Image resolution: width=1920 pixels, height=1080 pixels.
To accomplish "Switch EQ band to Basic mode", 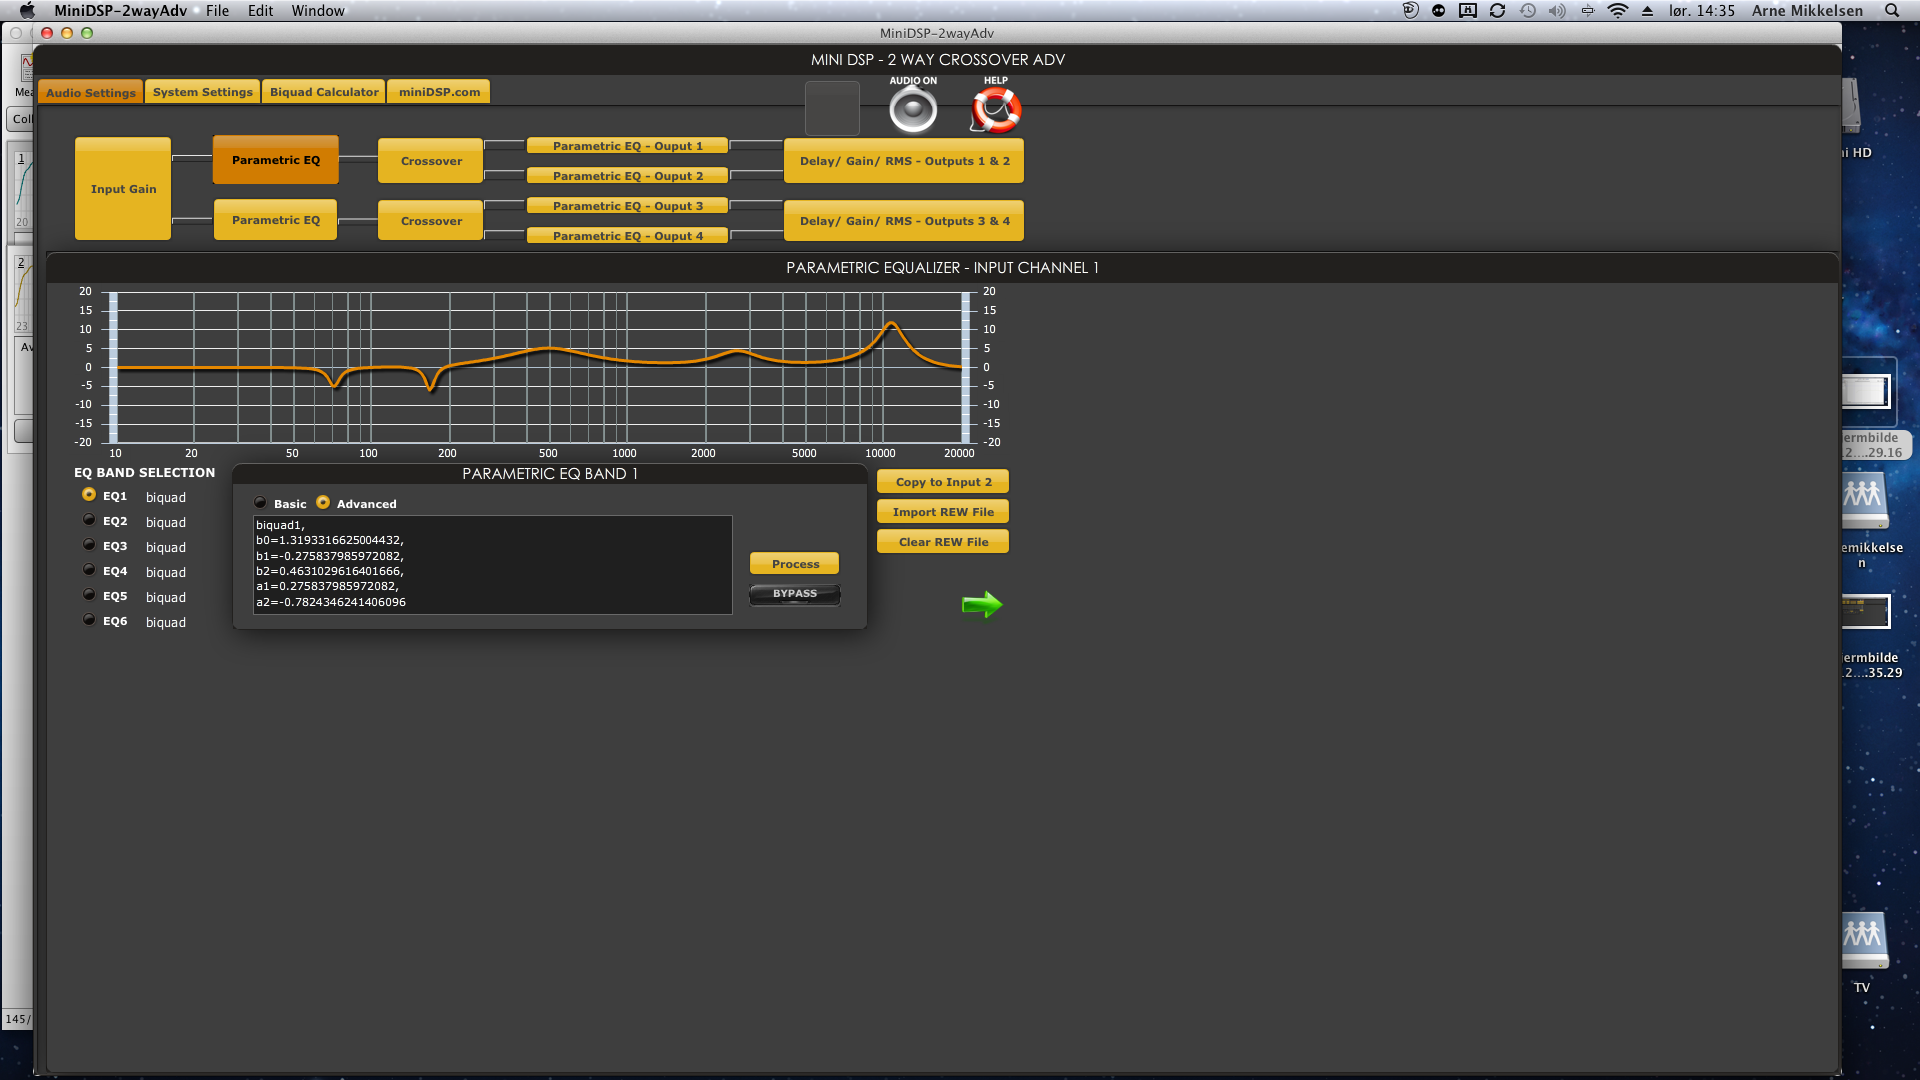I will click(x=261, y=503).
